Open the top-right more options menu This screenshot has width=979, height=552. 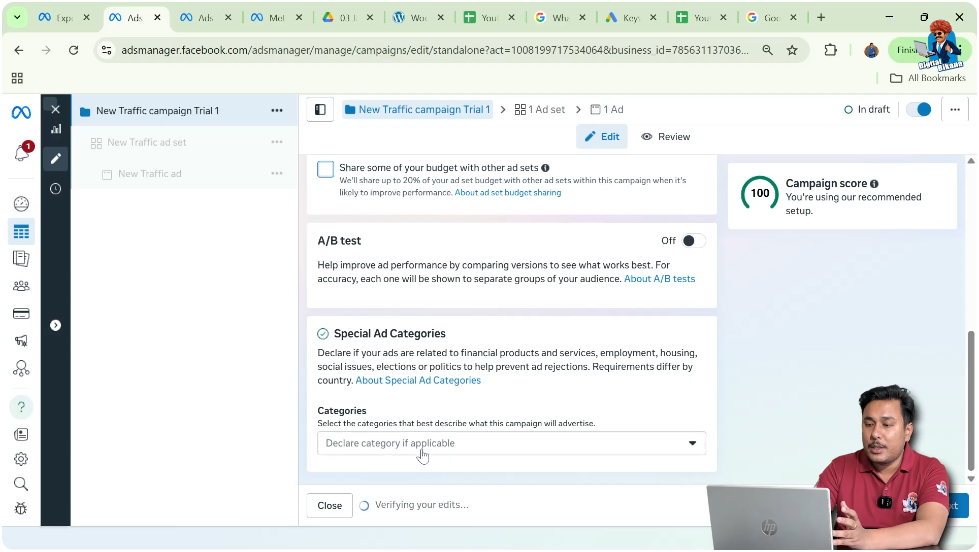point(955,110)
